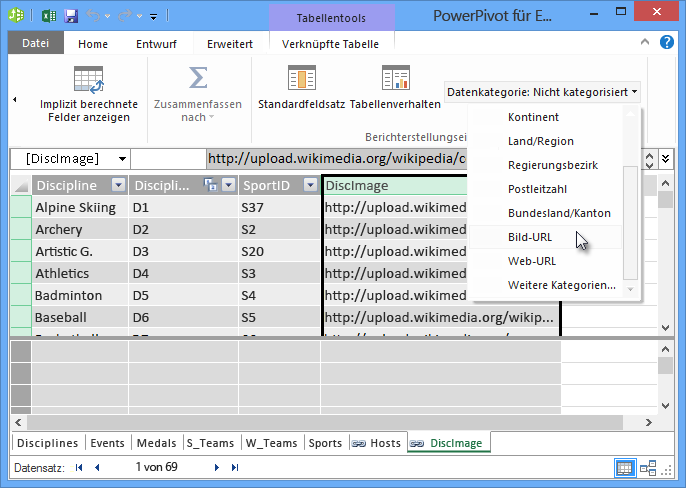Switch to Excel workbook icon
The image size is (686, 488).
coord(49,16)
